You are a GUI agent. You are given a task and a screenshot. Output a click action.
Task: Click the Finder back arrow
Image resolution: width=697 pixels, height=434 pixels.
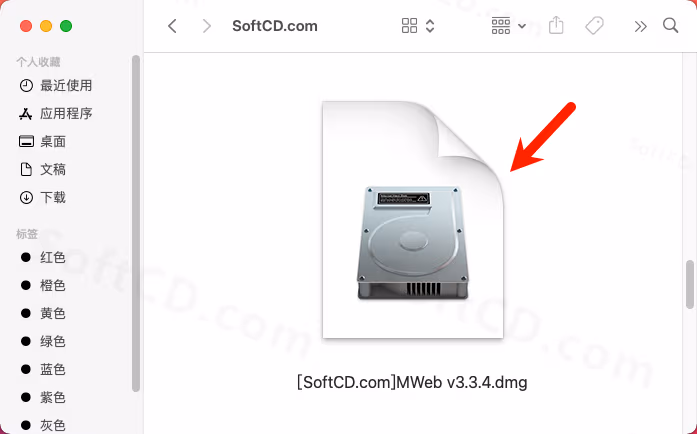pyautogui.click(x=172, y=26)
